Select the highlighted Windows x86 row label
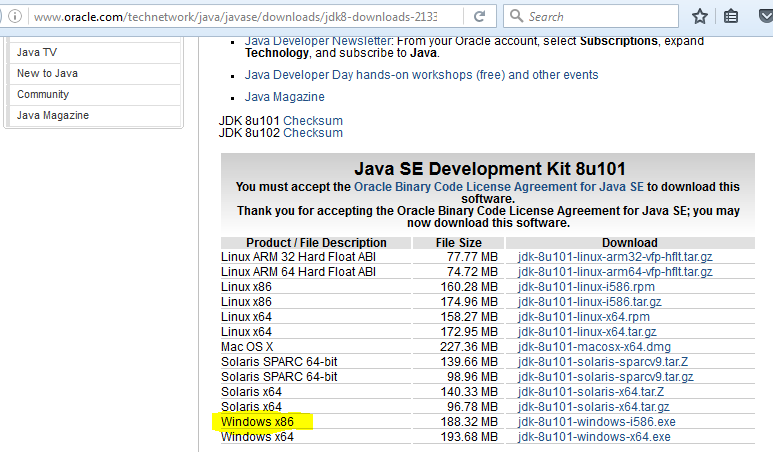The height and width of the screenshot is (452, 773). 257,422
